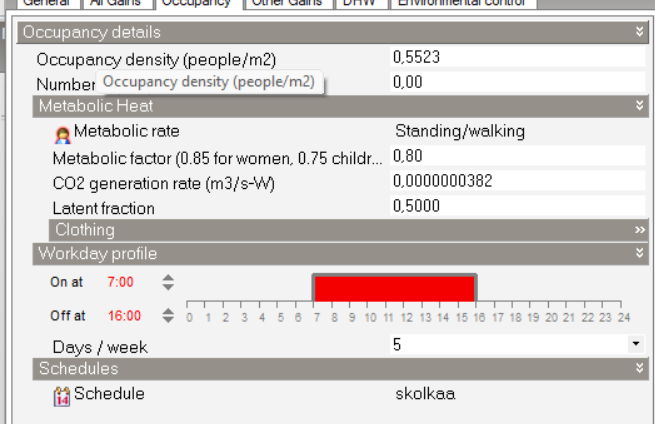Click the On at 7:00 time value

click(120, 282)
